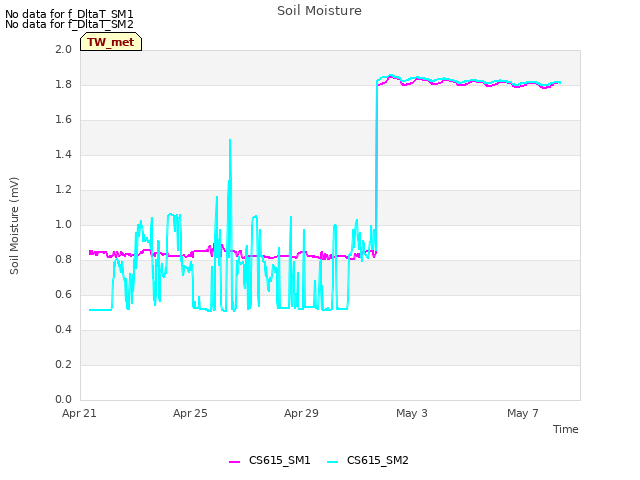Click the May 7 x-axis tick label

(523, 413)
